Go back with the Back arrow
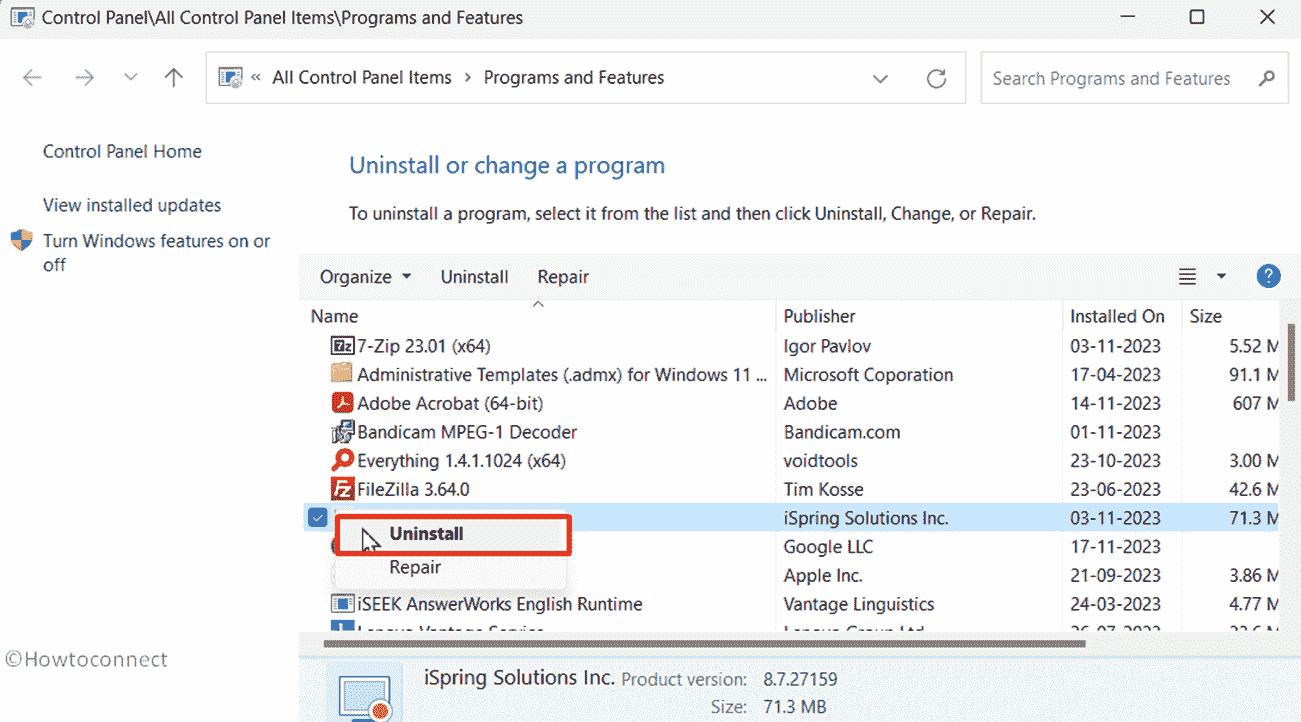Viewport: 1301px width, 722px height. point(32,78)
